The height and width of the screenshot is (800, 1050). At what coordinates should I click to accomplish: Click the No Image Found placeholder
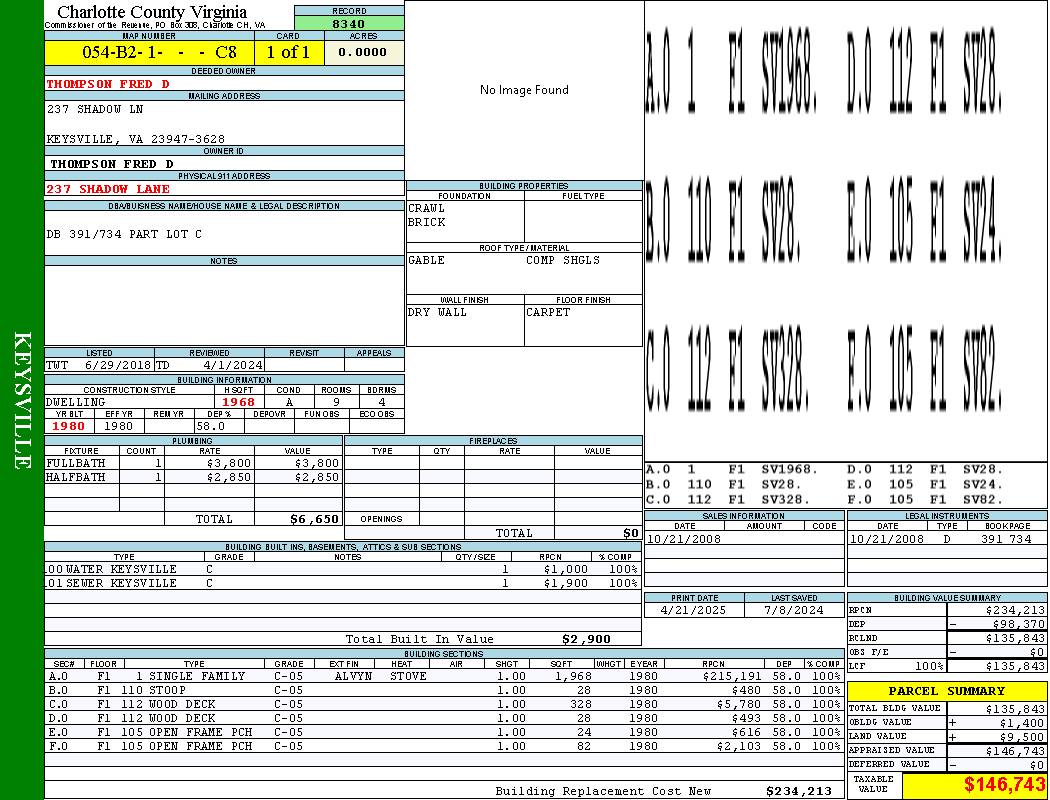524,90
